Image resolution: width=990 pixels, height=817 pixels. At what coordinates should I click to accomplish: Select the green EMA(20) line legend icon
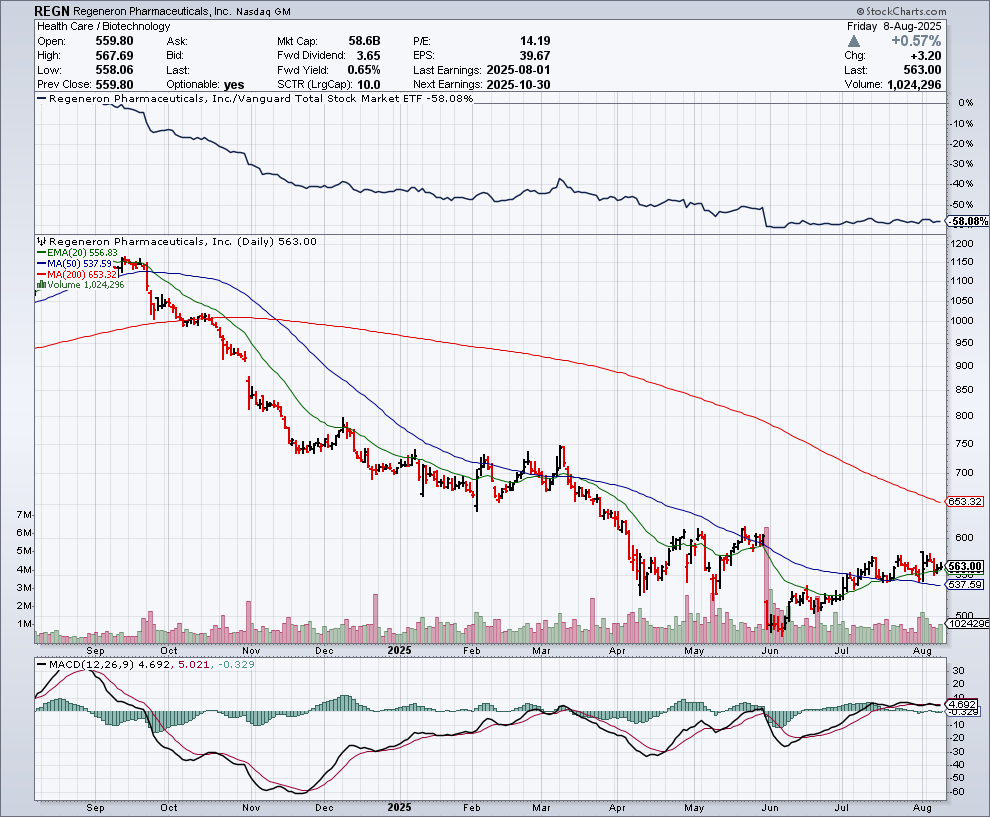42,252
